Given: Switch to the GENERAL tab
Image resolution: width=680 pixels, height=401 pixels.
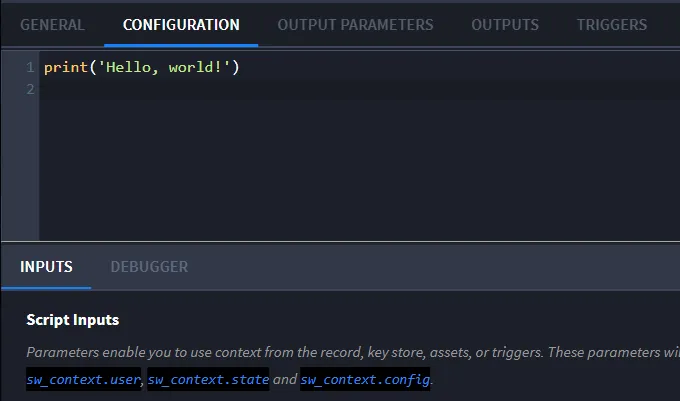Looking at the screenshot, I should pos(52,25).
